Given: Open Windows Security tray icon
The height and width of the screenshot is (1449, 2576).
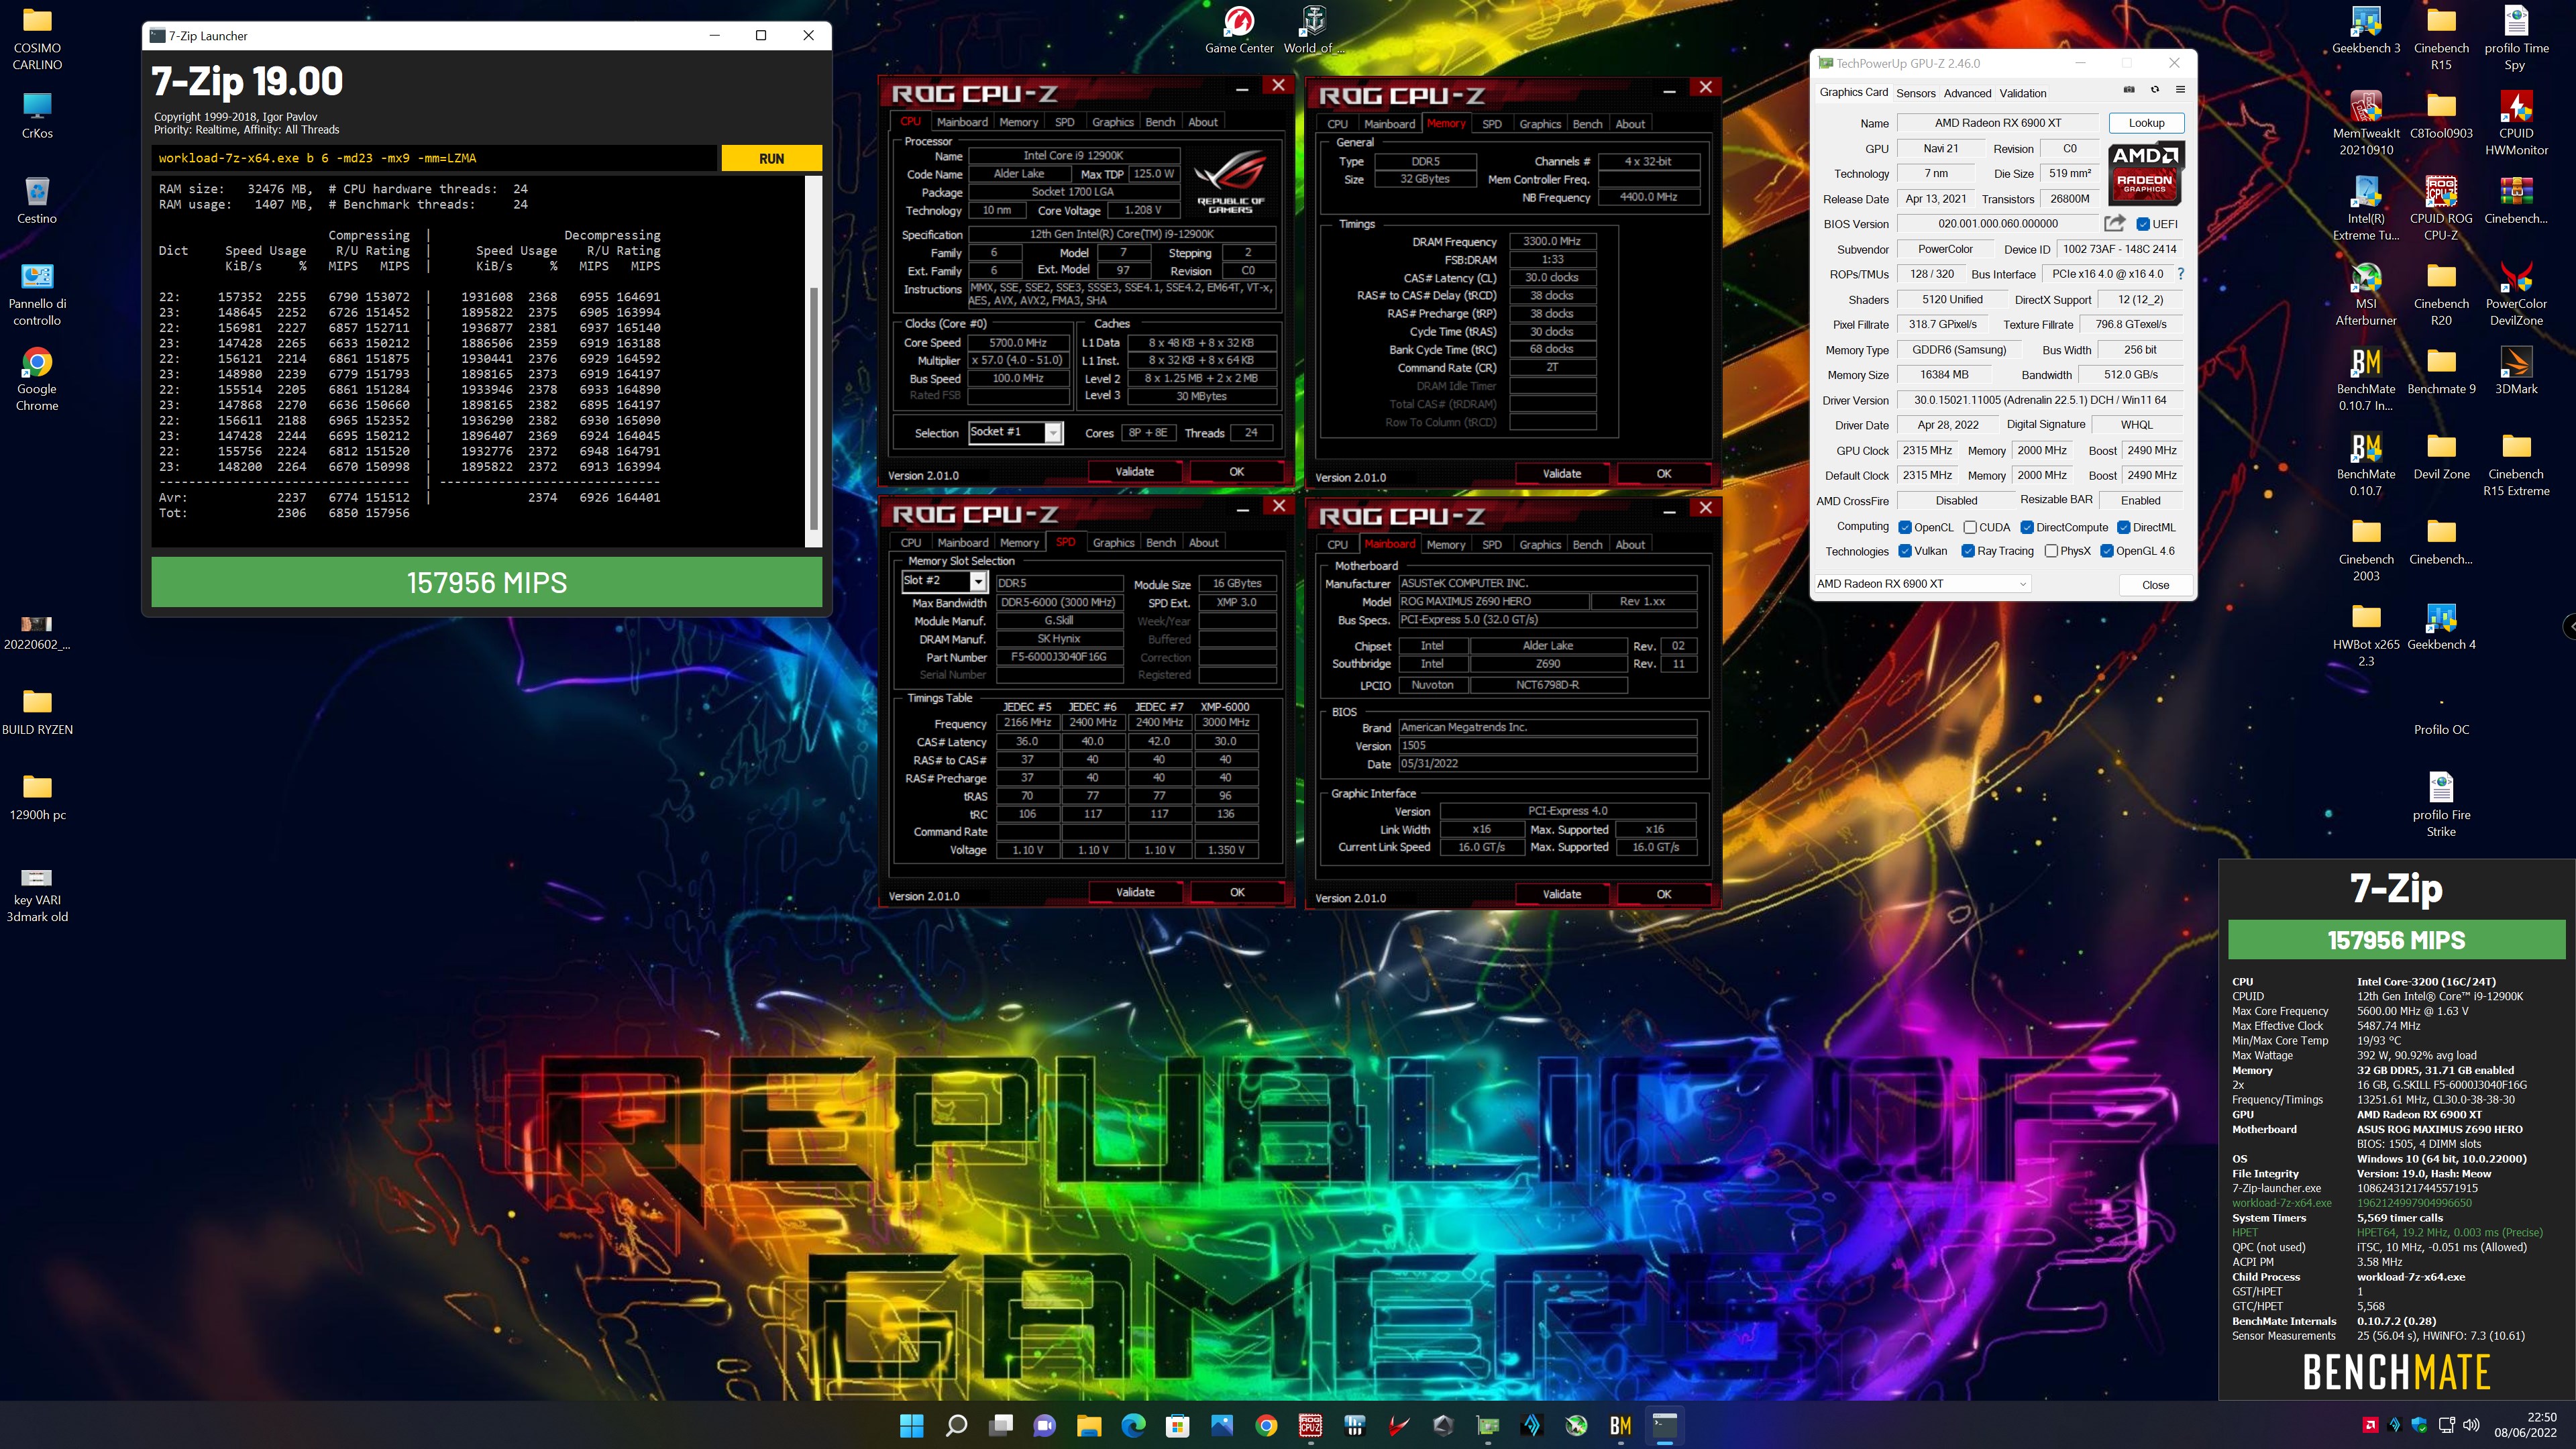Looking at the screenshot, I should [2419, 1424].
